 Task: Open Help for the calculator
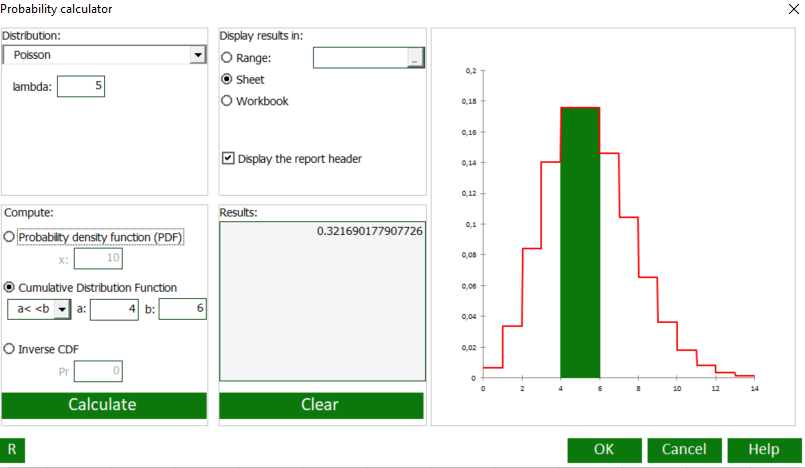pos(764,450)
